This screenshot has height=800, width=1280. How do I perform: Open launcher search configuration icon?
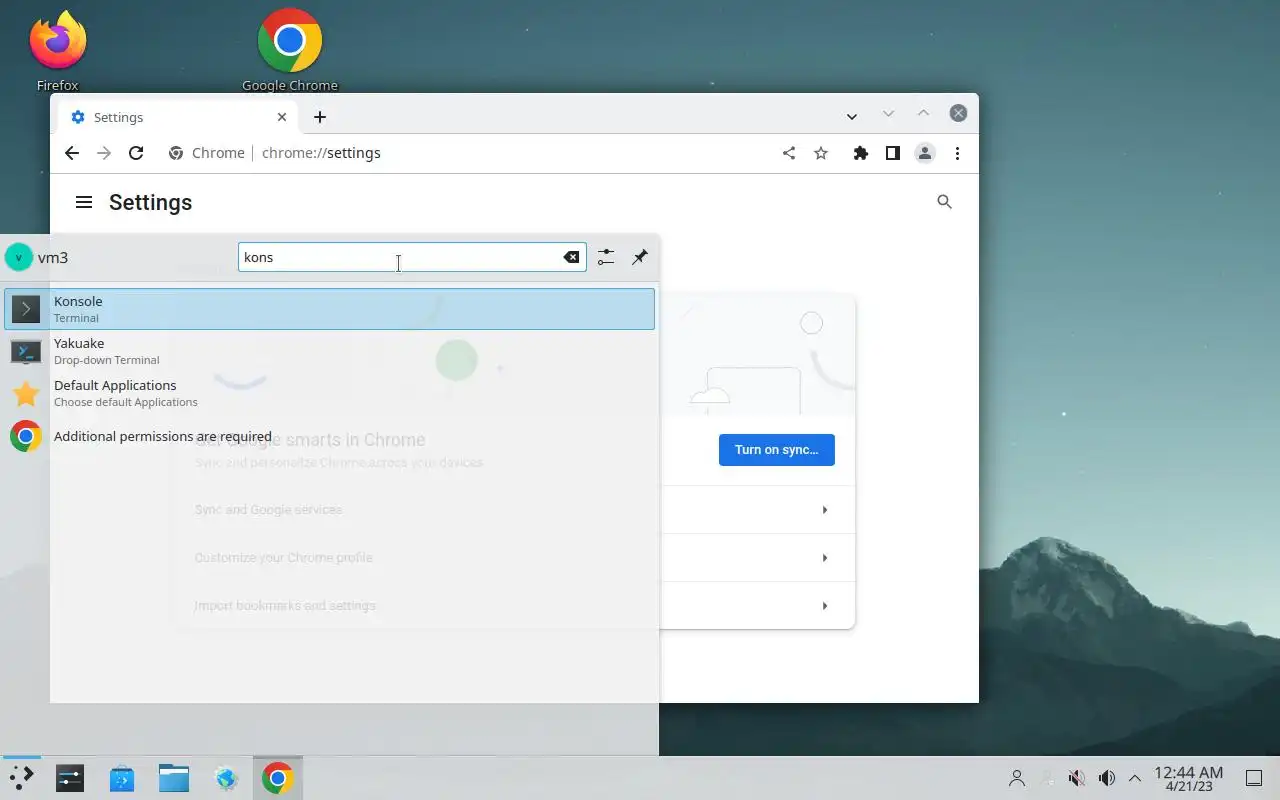606,257
